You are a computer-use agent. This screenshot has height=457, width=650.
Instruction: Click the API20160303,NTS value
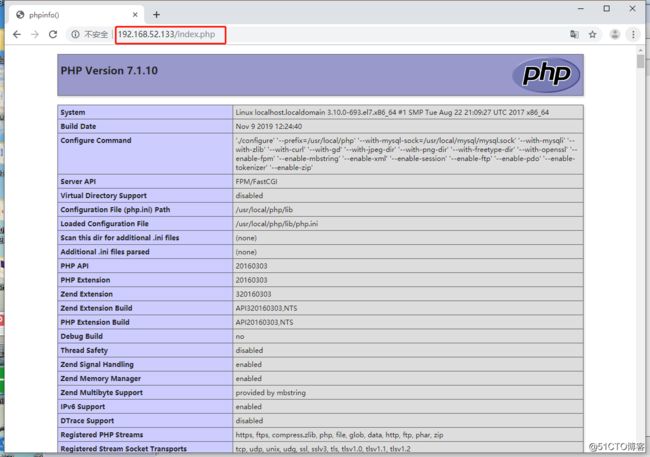[264, 323]
